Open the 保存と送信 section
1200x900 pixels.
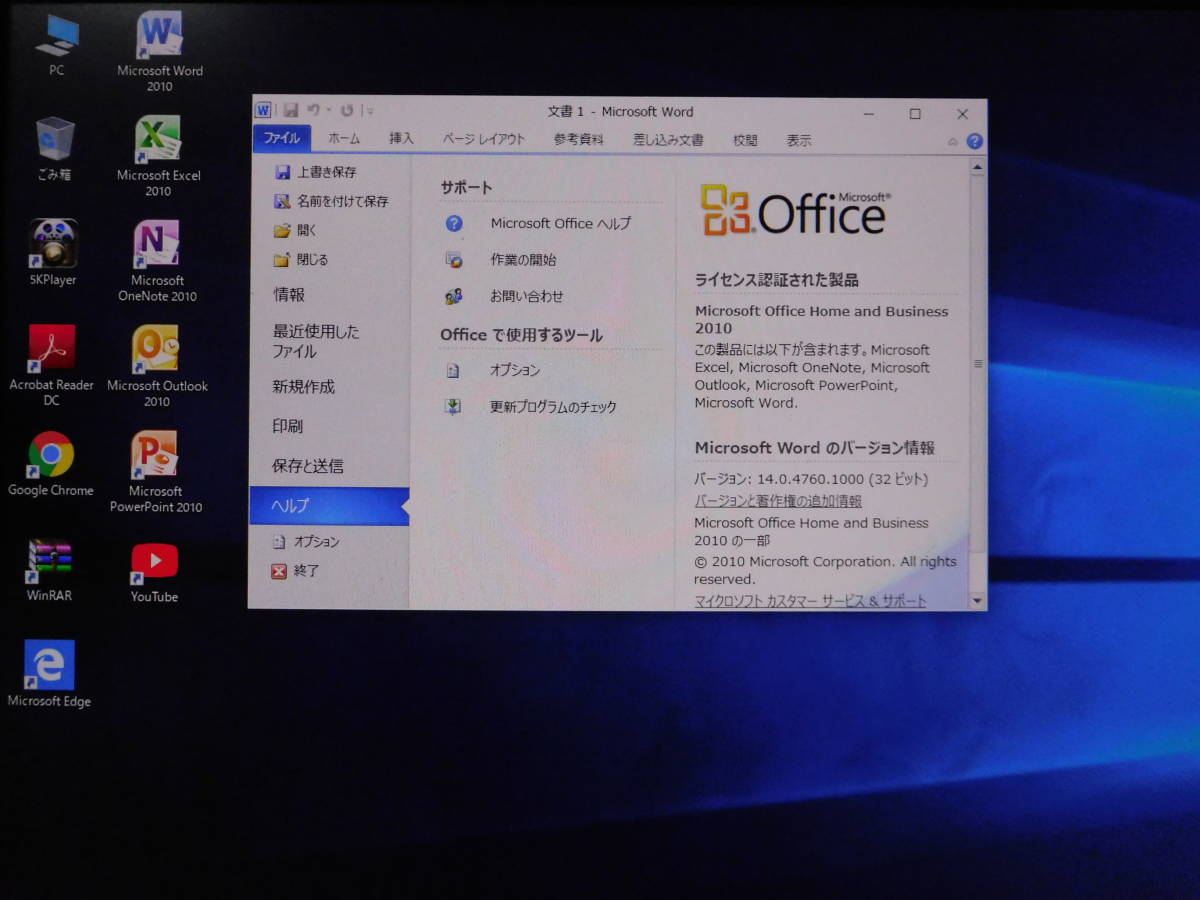307,466
